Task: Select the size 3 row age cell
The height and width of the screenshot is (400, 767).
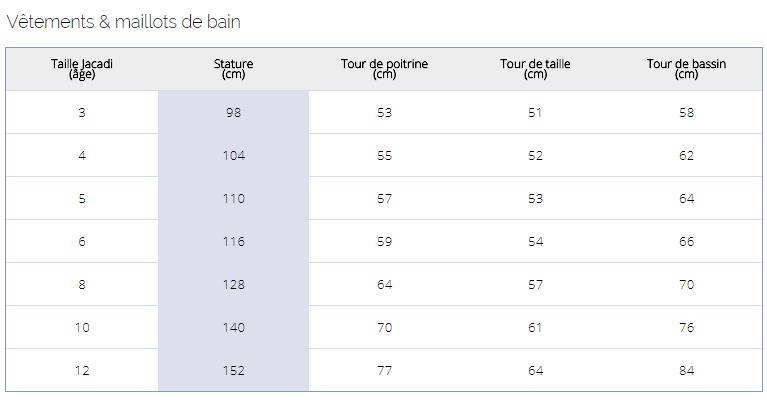Action: tap(82, 112)
